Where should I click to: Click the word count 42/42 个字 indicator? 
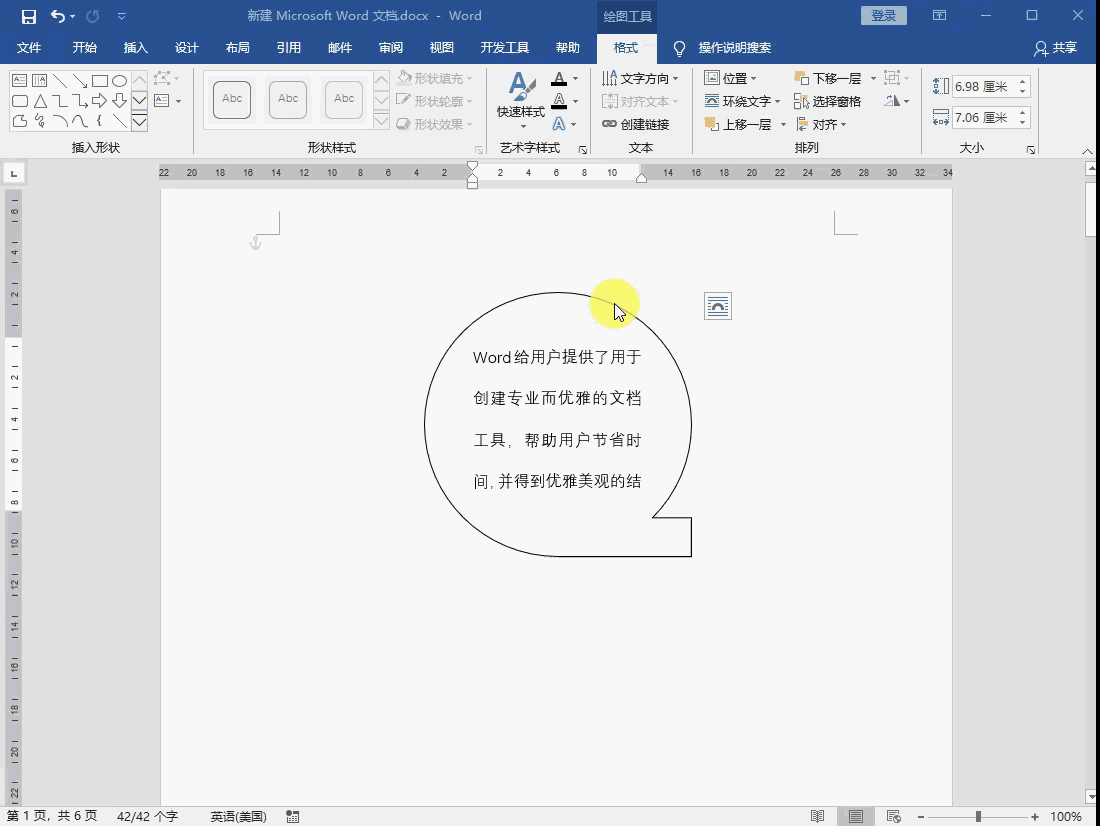coord(146,816)
